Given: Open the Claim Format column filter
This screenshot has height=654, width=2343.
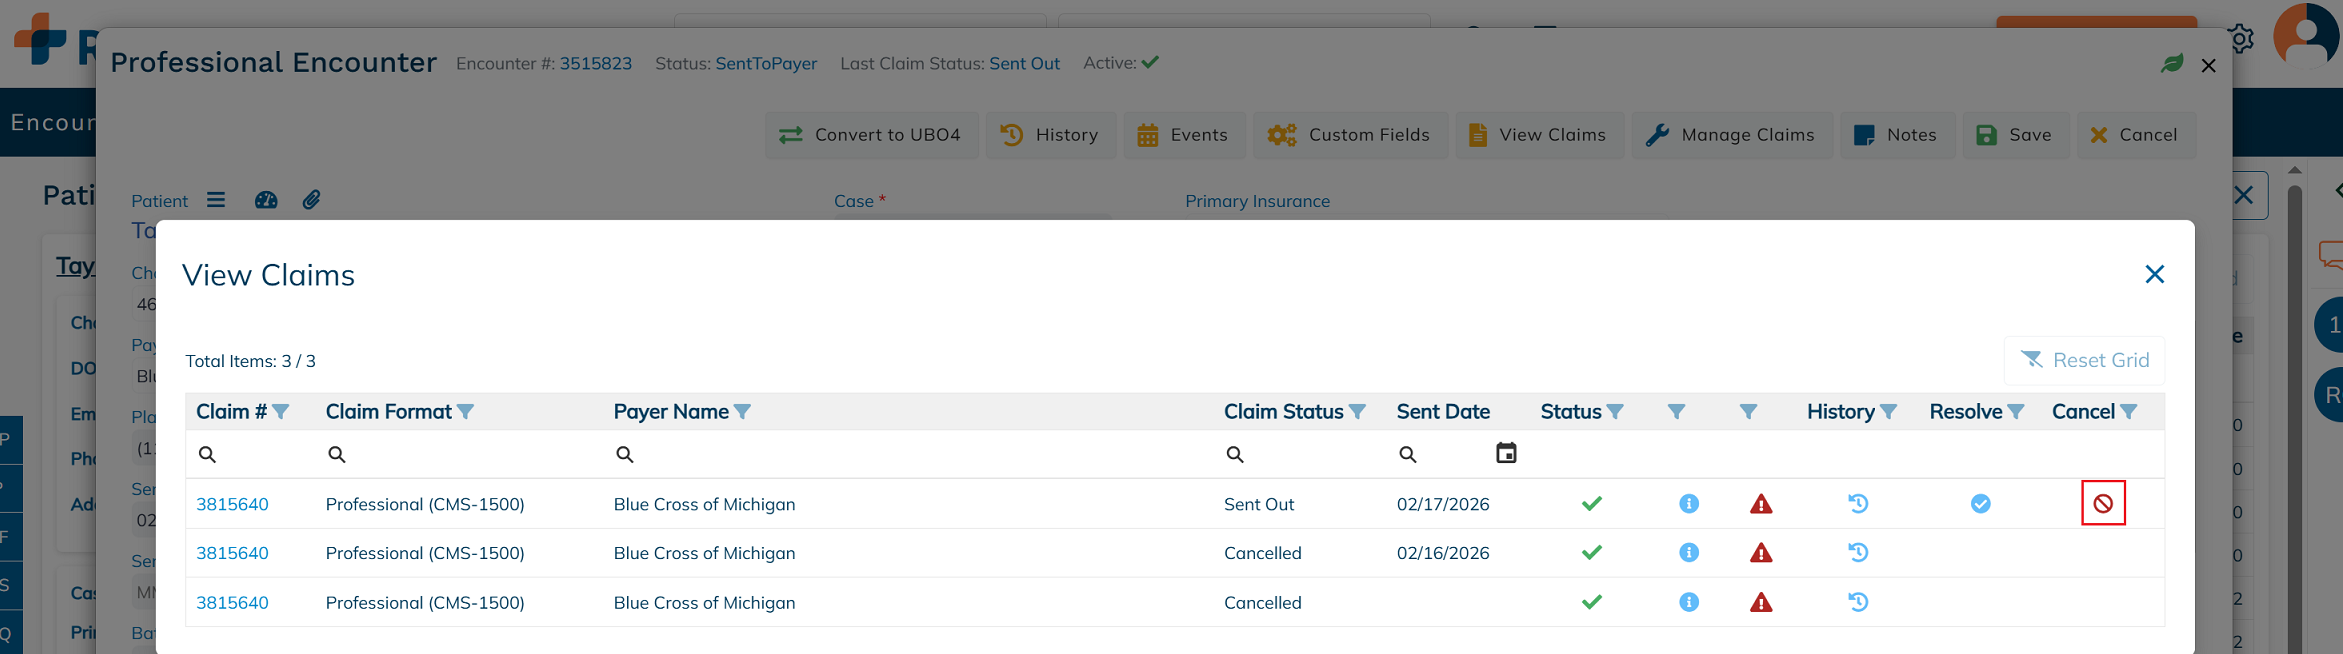Looking at the screenshot, I should click(x=466, y=412).
